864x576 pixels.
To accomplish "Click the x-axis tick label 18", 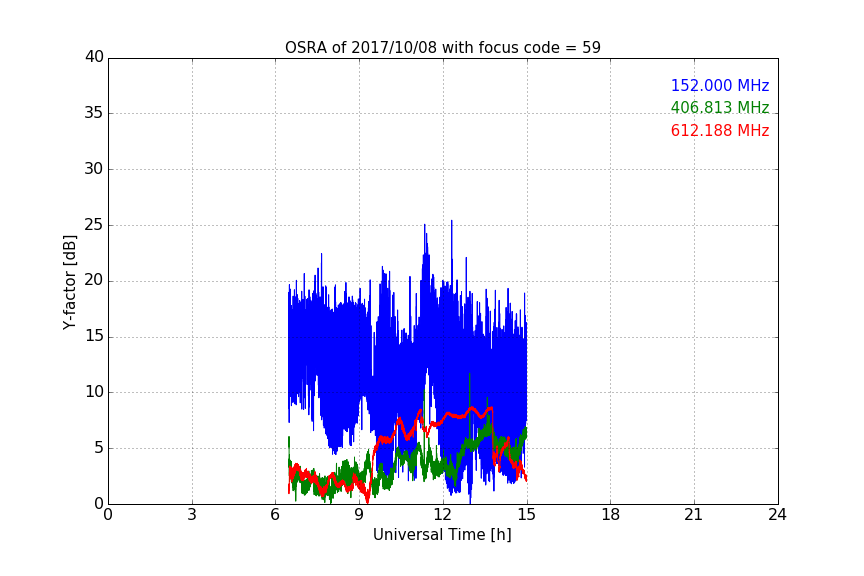I will [610, 515].
